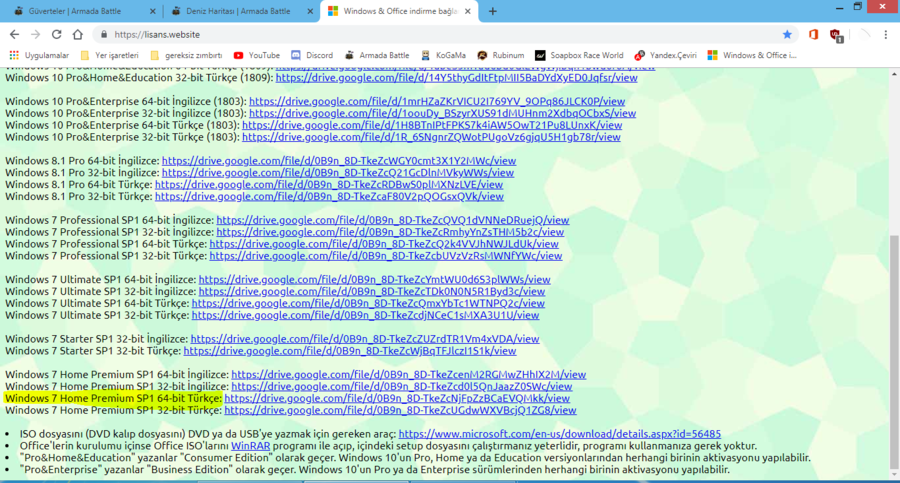
Task: Open Windows 8.1 Pro 64-bit İngilizce link
Action: click(339, 161)
